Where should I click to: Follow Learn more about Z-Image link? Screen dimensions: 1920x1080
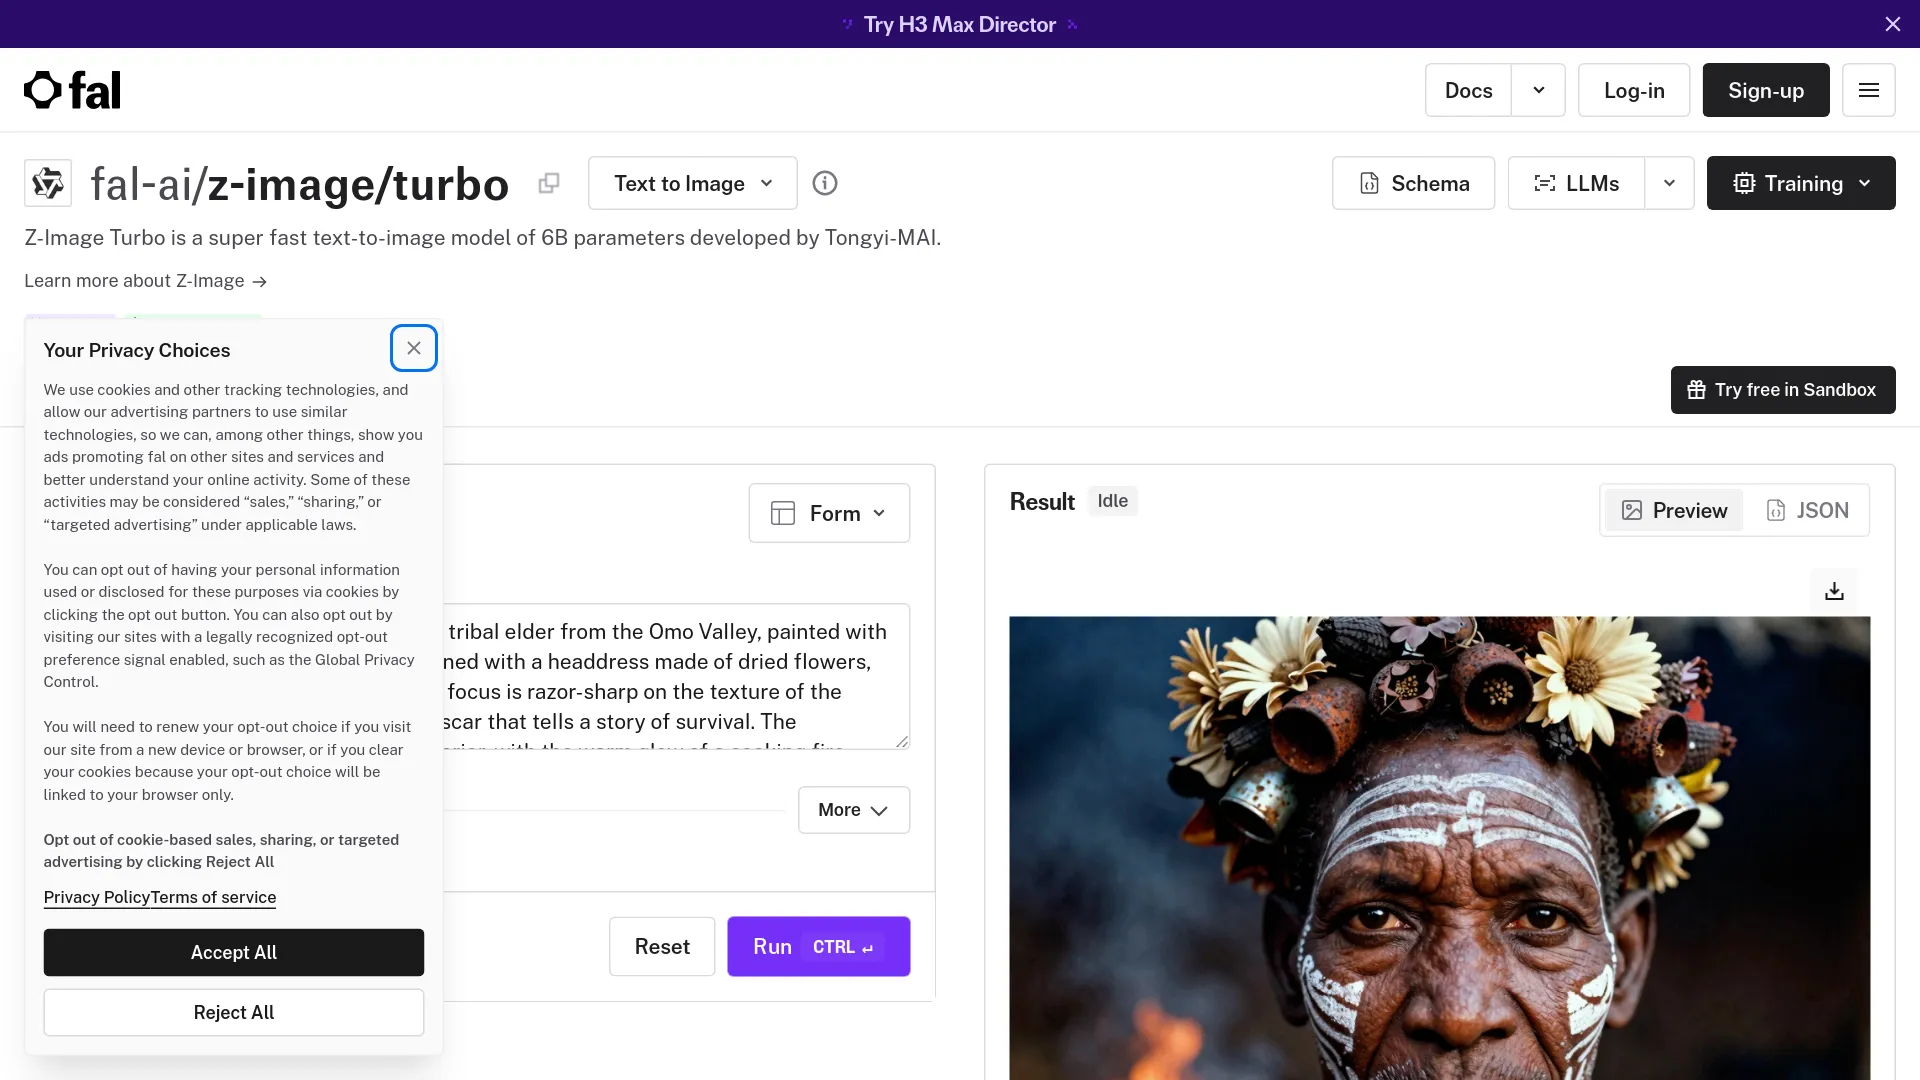click(x=145, y=281)
